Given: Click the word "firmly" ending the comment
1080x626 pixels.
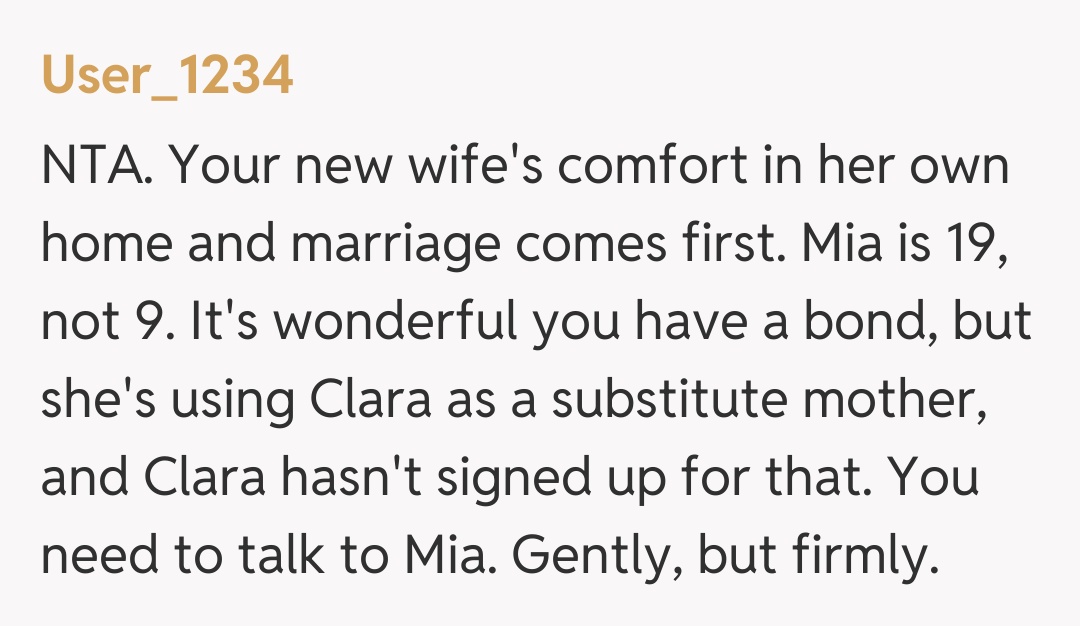Looking at the screenshot, I should tap(860, 558).
